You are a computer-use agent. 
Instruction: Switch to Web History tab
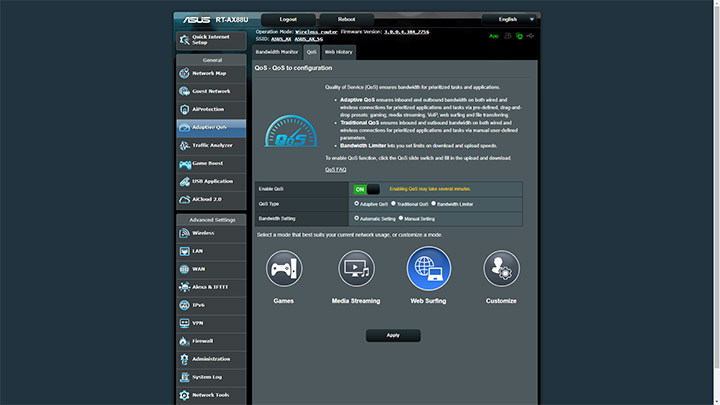339,52
